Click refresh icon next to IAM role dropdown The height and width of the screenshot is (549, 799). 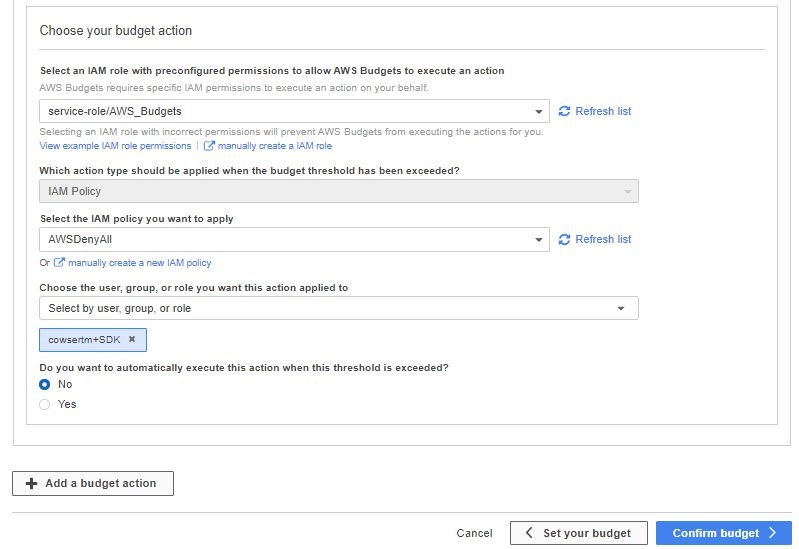pos(564,111)
